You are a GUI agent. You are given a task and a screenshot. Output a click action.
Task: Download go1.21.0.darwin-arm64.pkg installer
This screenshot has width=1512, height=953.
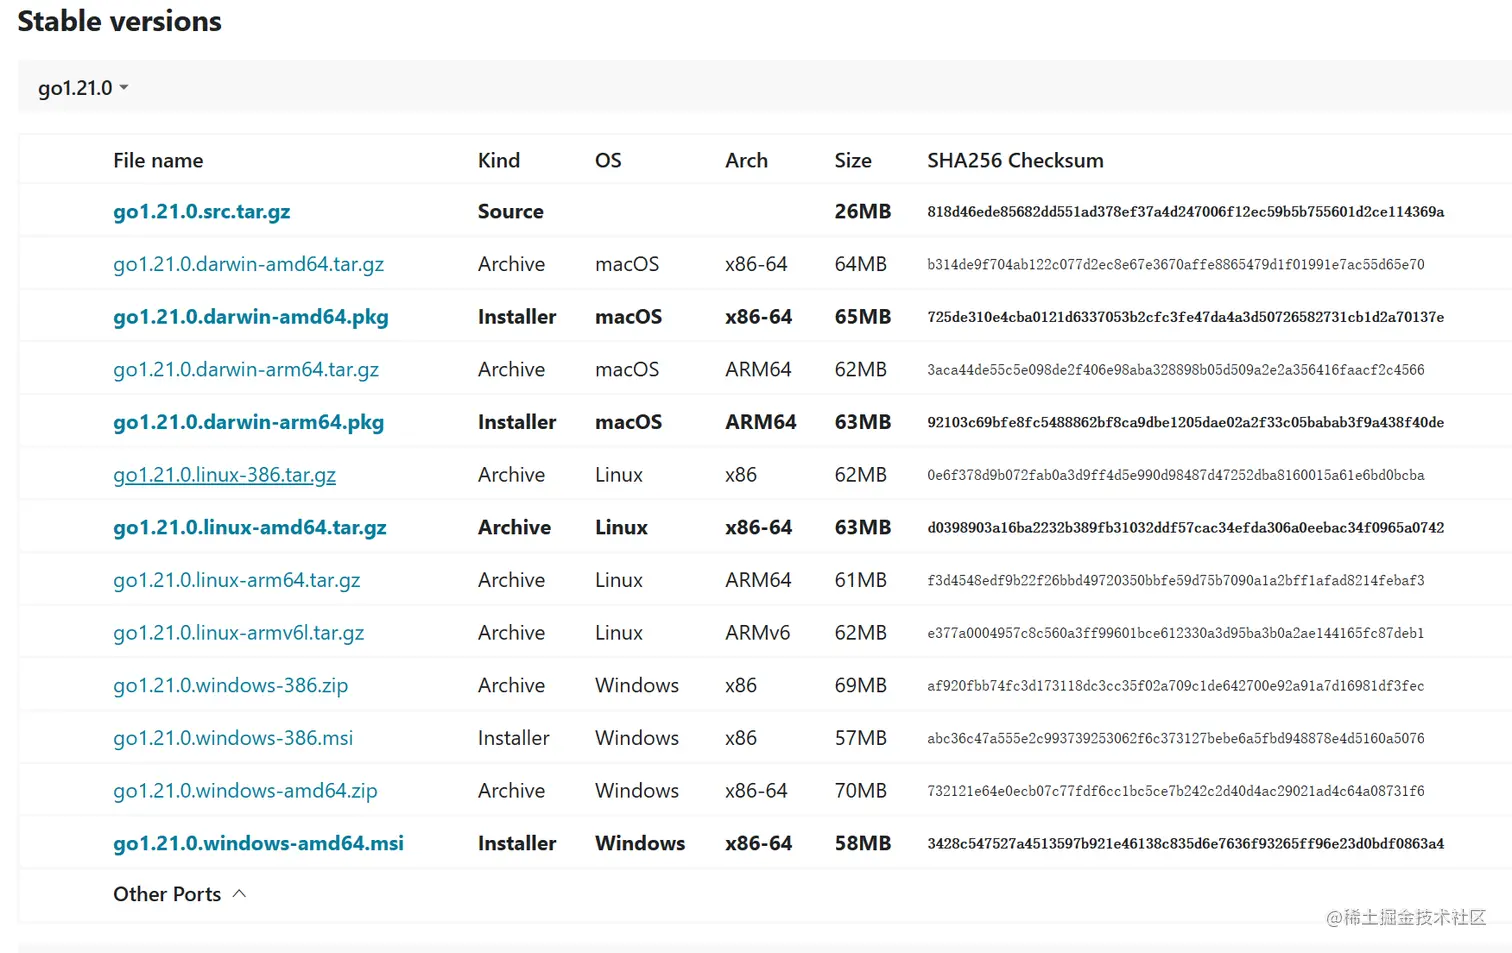[x=249, y=422]
